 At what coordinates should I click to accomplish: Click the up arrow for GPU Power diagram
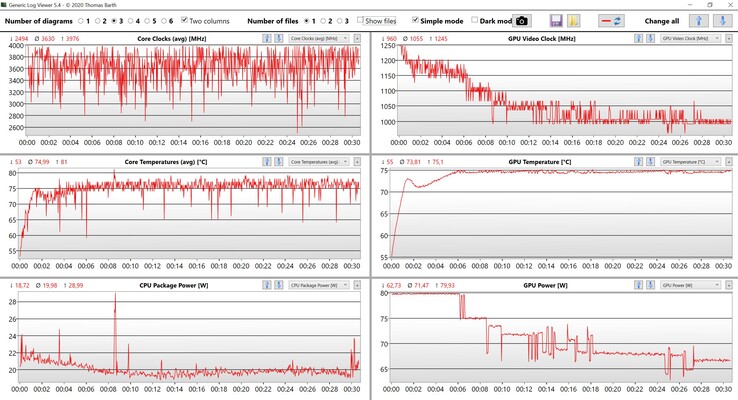click(638, 285)
